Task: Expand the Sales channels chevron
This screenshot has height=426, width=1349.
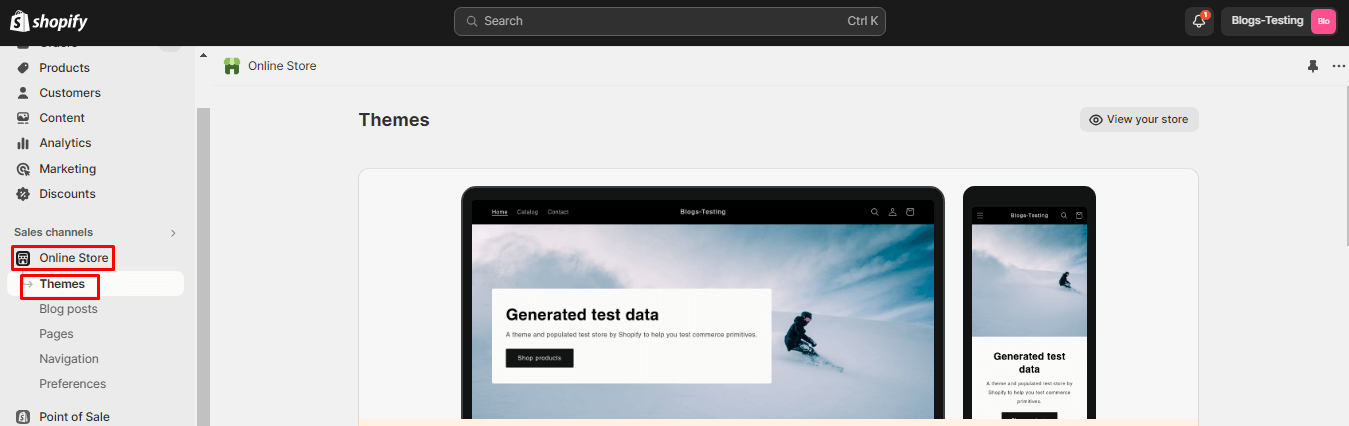Action: [x=173, y=233]
